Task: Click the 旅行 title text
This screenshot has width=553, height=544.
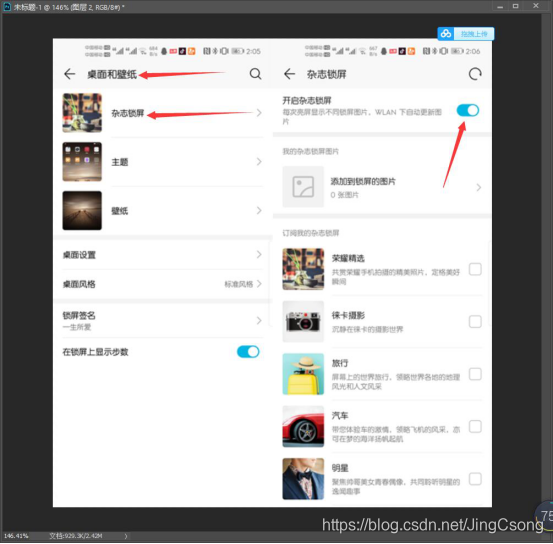Action: [340, 363]
